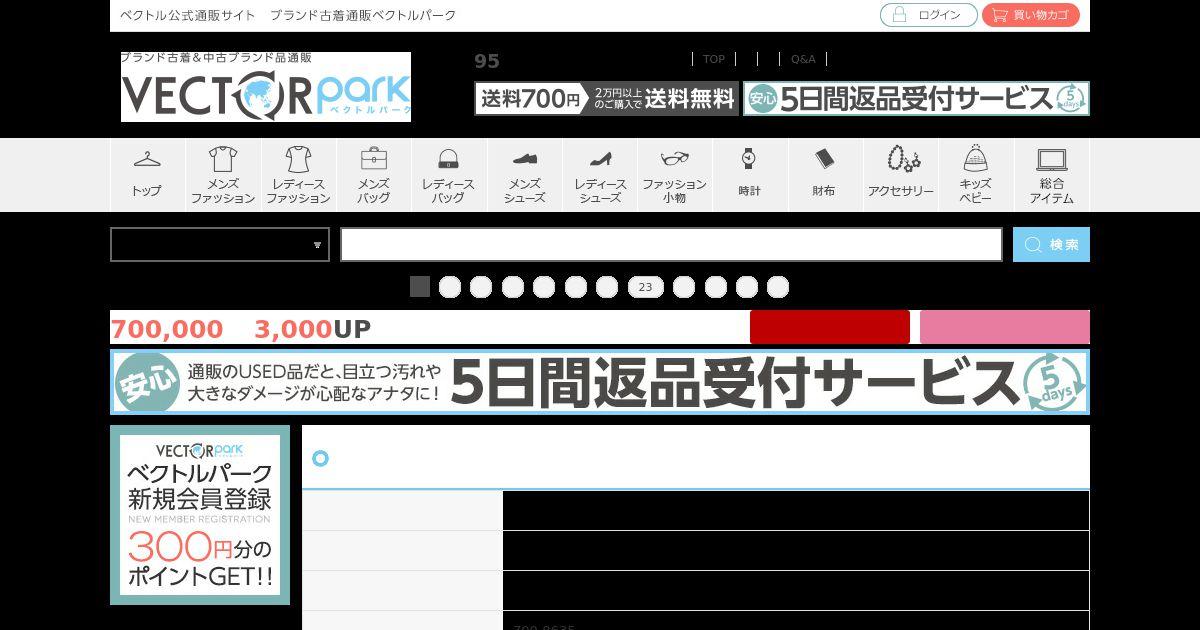1200x630 pixels.
Task: Click the ログイン login button
Action: (928, 15)
